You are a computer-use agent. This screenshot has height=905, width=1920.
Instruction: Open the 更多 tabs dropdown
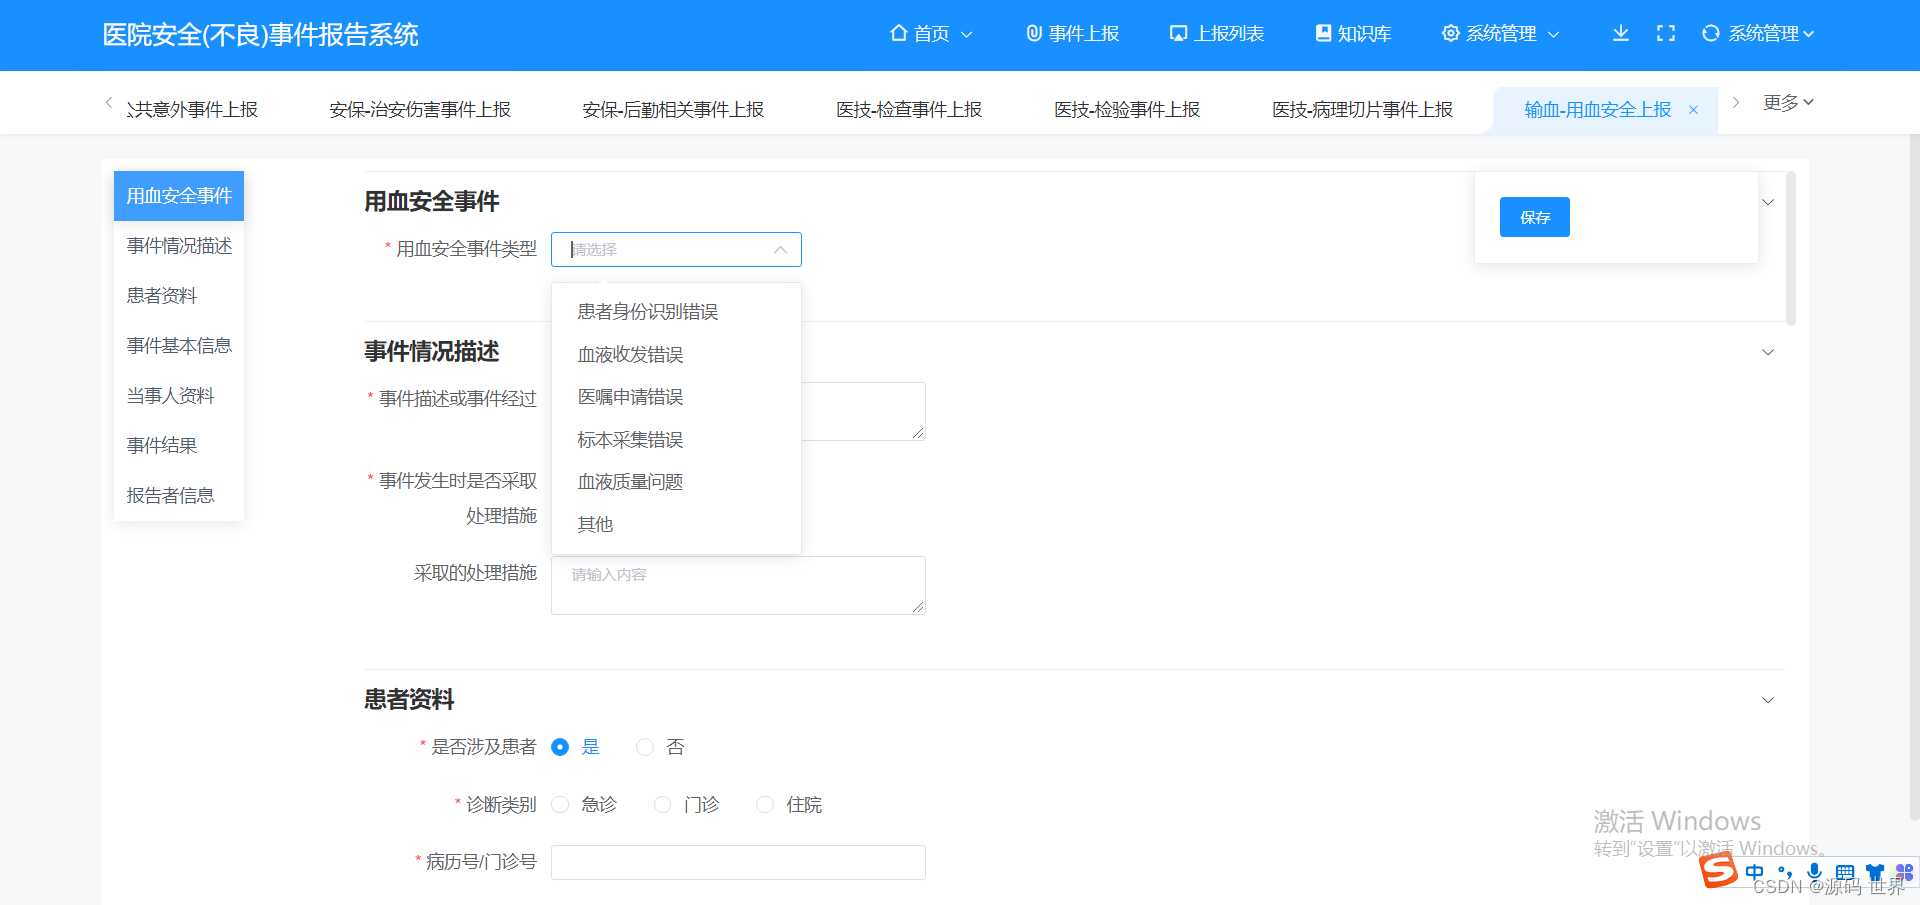(x=1788, y=103)
